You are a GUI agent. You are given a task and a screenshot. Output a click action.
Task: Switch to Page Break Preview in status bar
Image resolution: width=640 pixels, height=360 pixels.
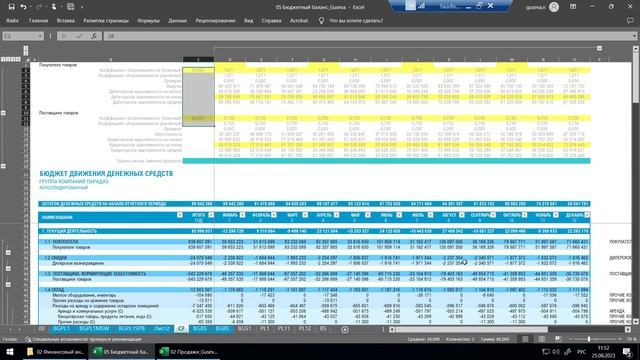[x=558, y=339]
